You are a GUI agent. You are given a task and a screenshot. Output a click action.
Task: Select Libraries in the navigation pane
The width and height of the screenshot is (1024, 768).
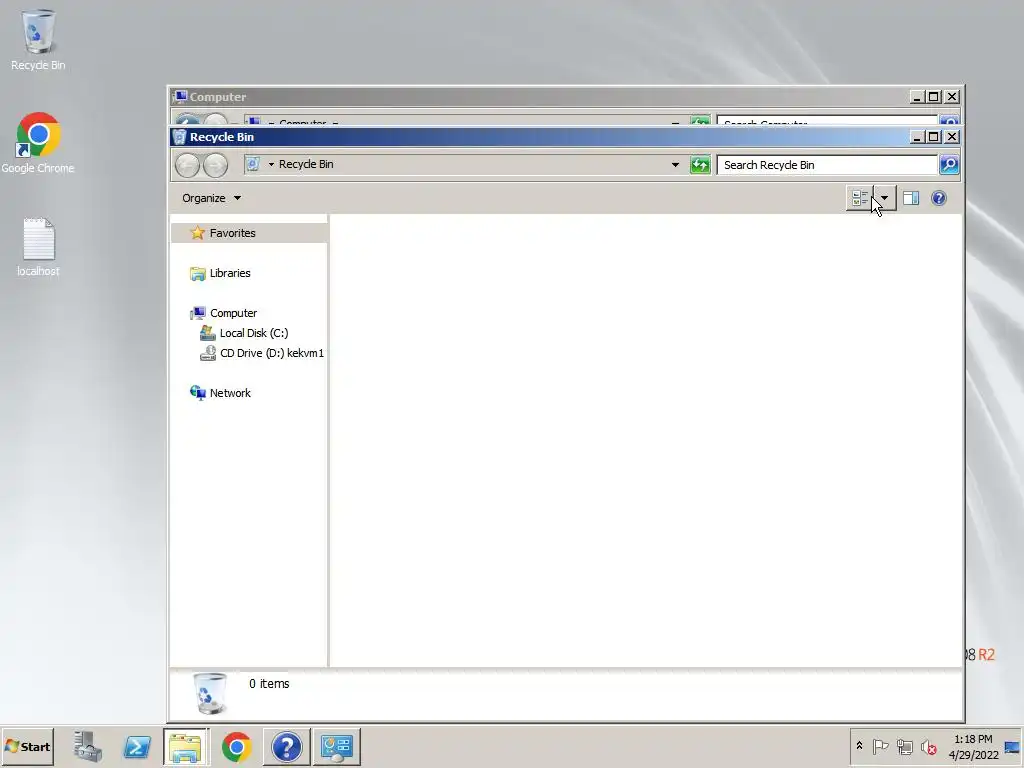pos(229,273)
